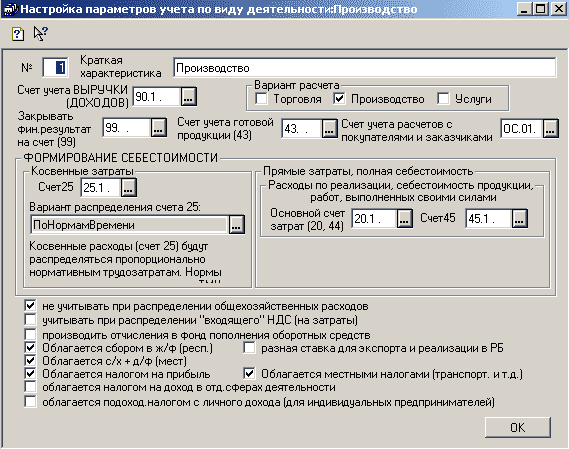
Task: Enable 'учитывать при распределении входящего НДС'
Action: point(31,320)
